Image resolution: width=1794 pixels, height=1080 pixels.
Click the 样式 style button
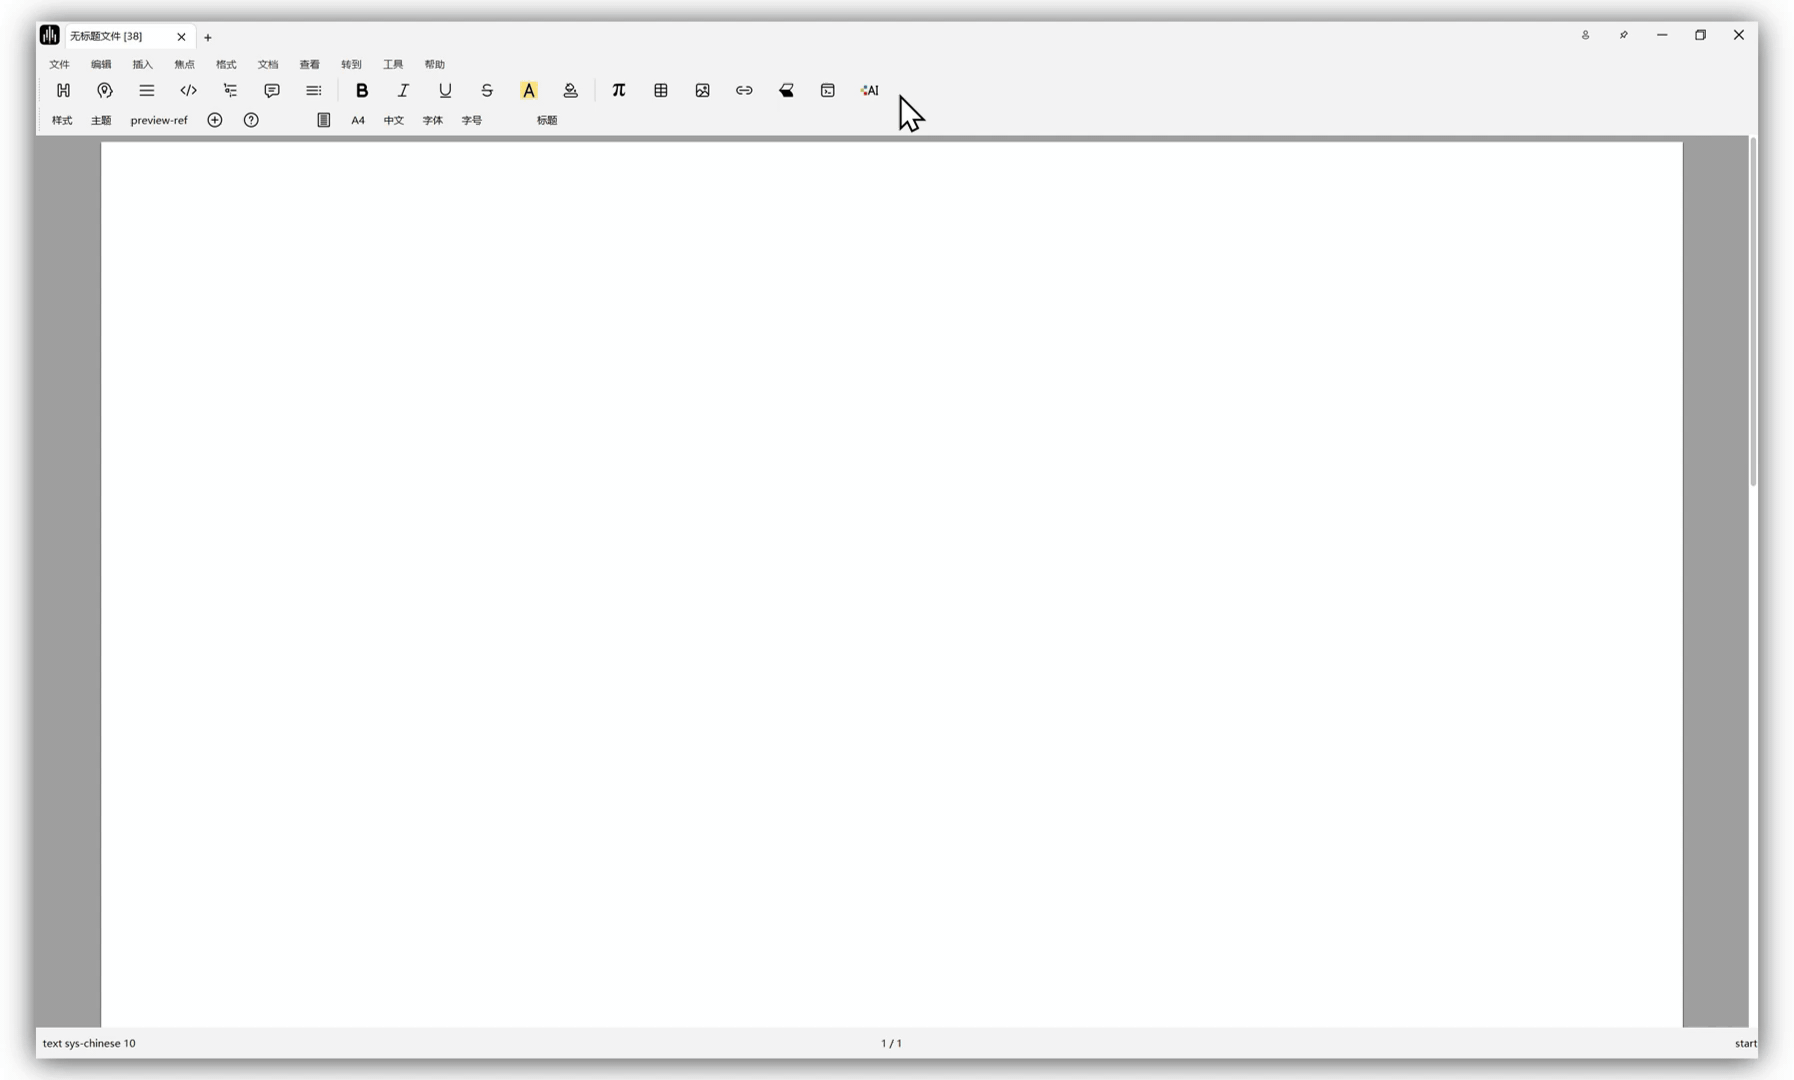[62, 120]
